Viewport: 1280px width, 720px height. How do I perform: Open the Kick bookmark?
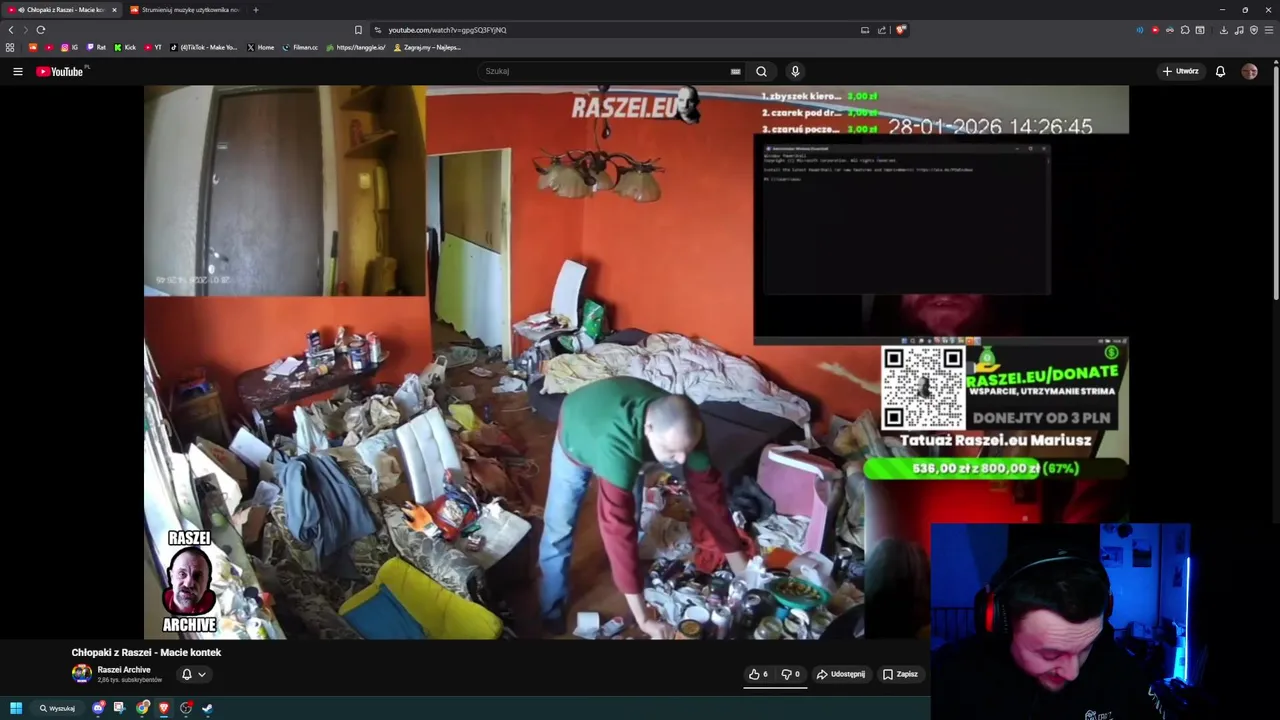125,47
